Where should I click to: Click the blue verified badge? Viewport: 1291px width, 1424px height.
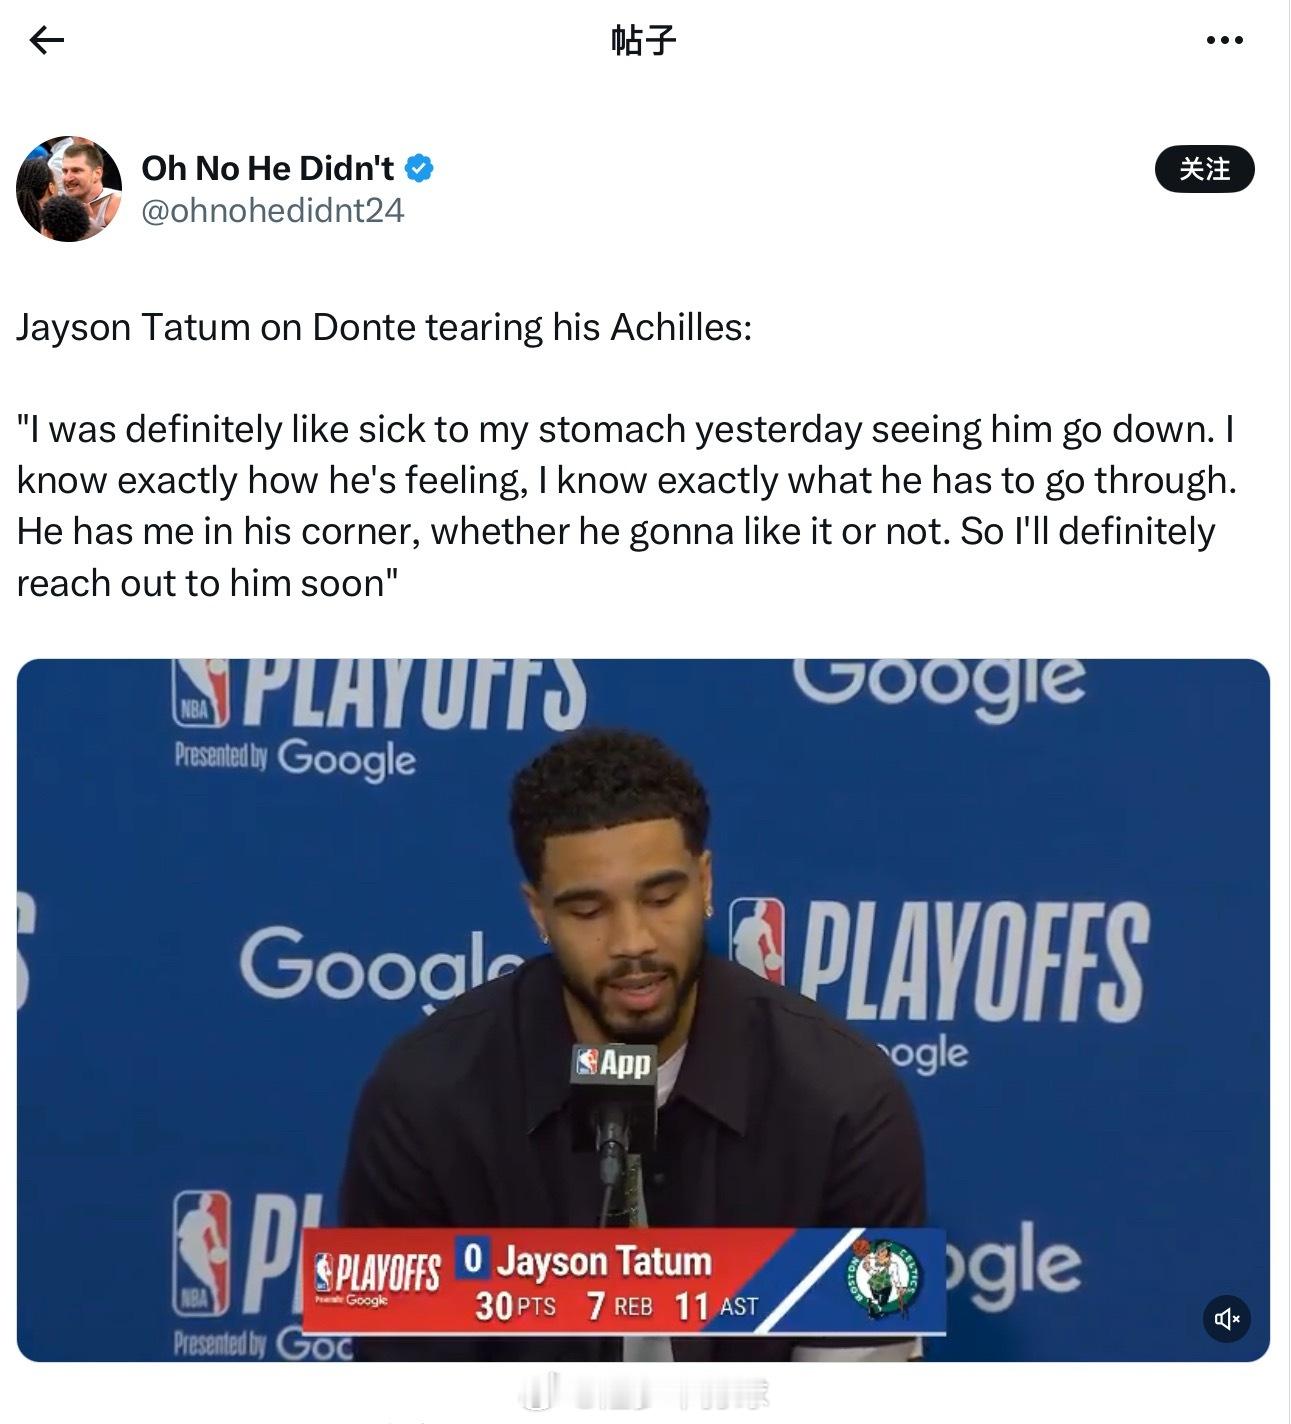coord(419,168)
